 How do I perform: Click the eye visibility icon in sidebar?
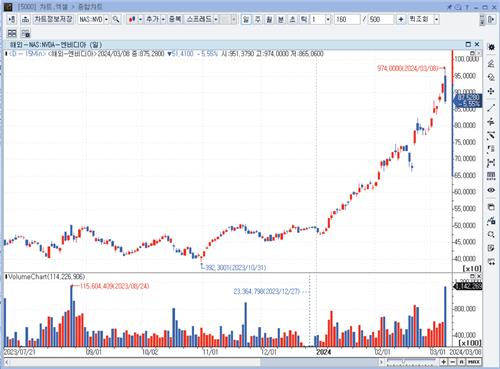click(491, 190)
